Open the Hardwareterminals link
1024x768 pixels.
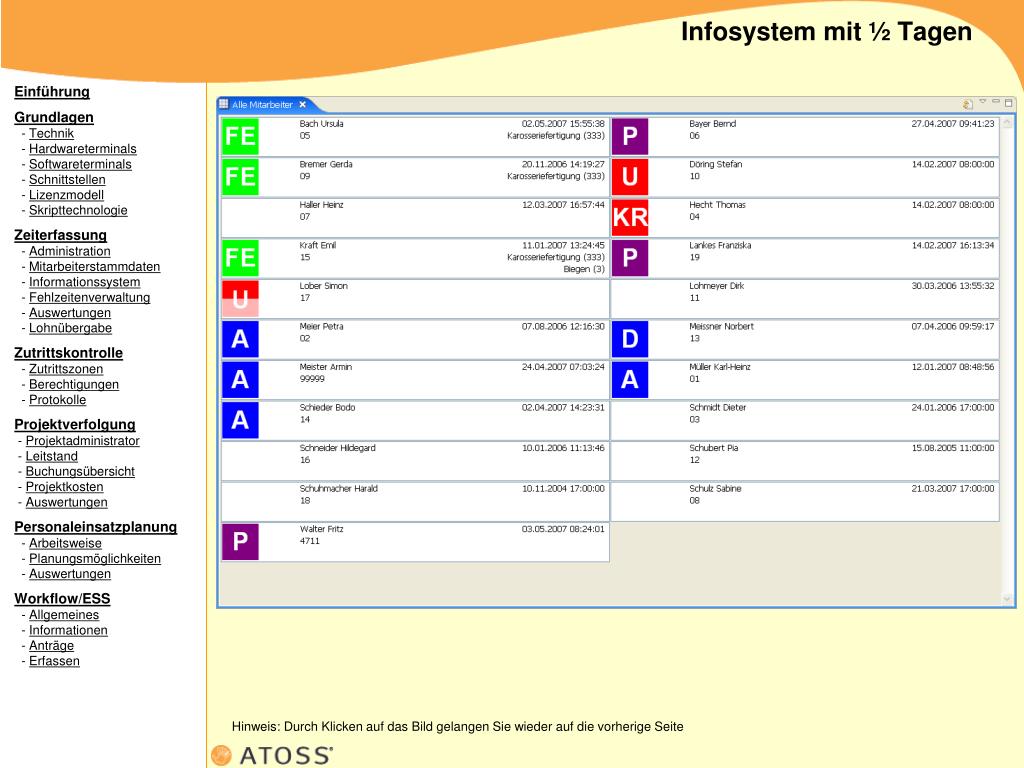[x=83, y=149]
